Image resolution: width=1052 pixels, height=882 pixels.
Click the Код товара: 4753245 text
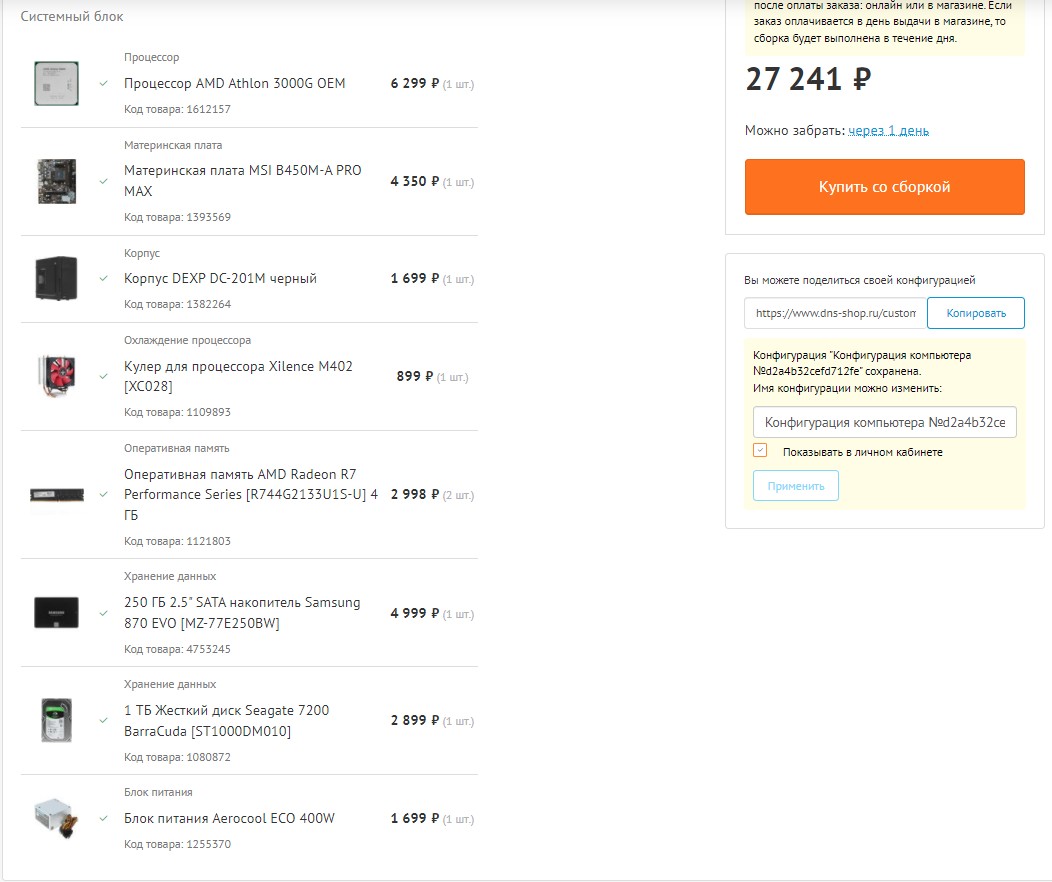tap(177, 649)
